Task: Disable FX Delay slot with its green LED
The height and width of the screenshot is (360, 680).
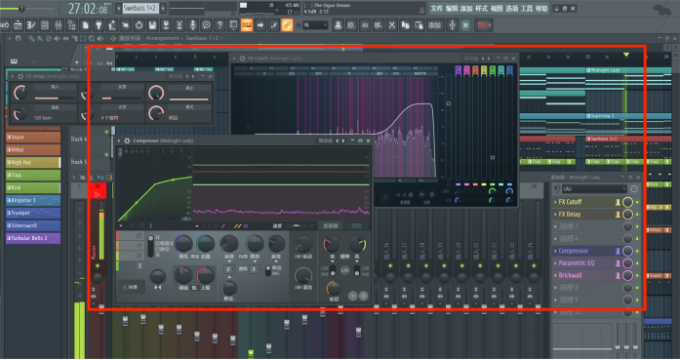Action: click(637, 214)
